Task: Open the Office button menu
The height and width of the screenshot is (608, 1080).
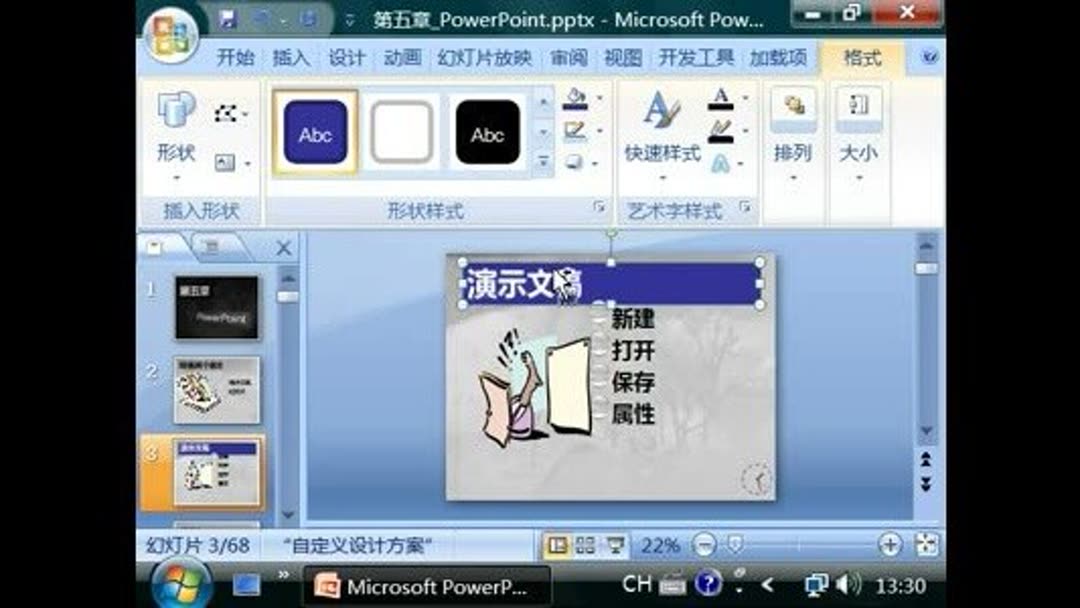Action: (x=168, y=20)
